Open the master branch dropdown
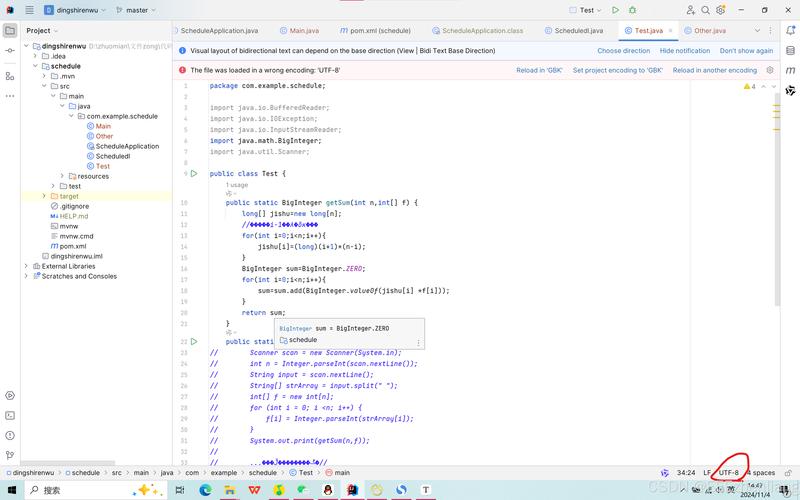Screen dimensions: 800x500 point(136,10)
